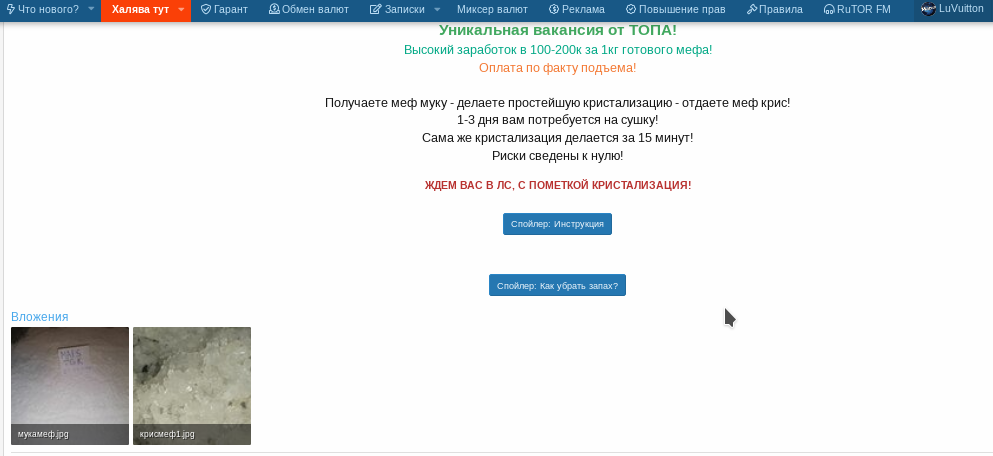Click the Обмен валют exchange icon

[x=274, y=10]
